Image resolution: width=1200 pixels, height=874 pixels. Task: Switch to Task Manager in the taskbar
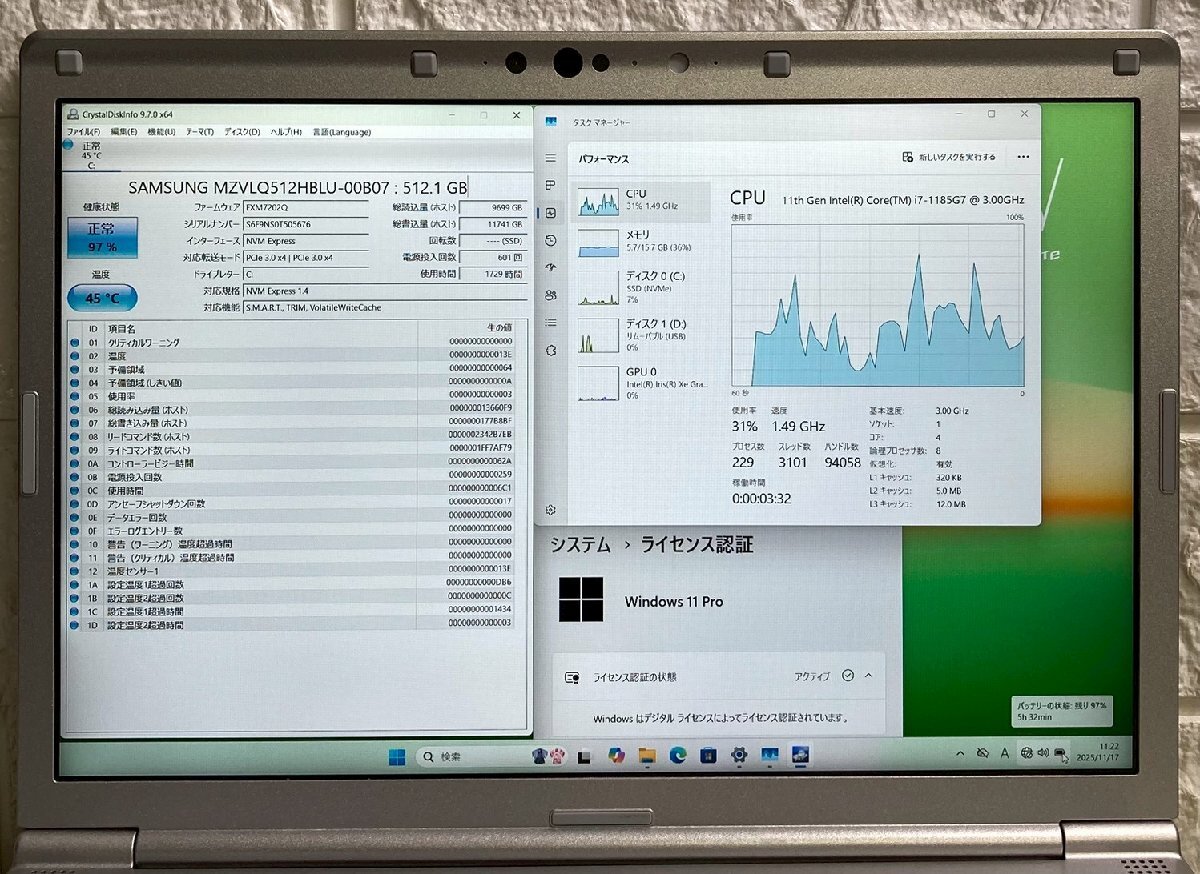pyautogui.click(x=770, y=756)
